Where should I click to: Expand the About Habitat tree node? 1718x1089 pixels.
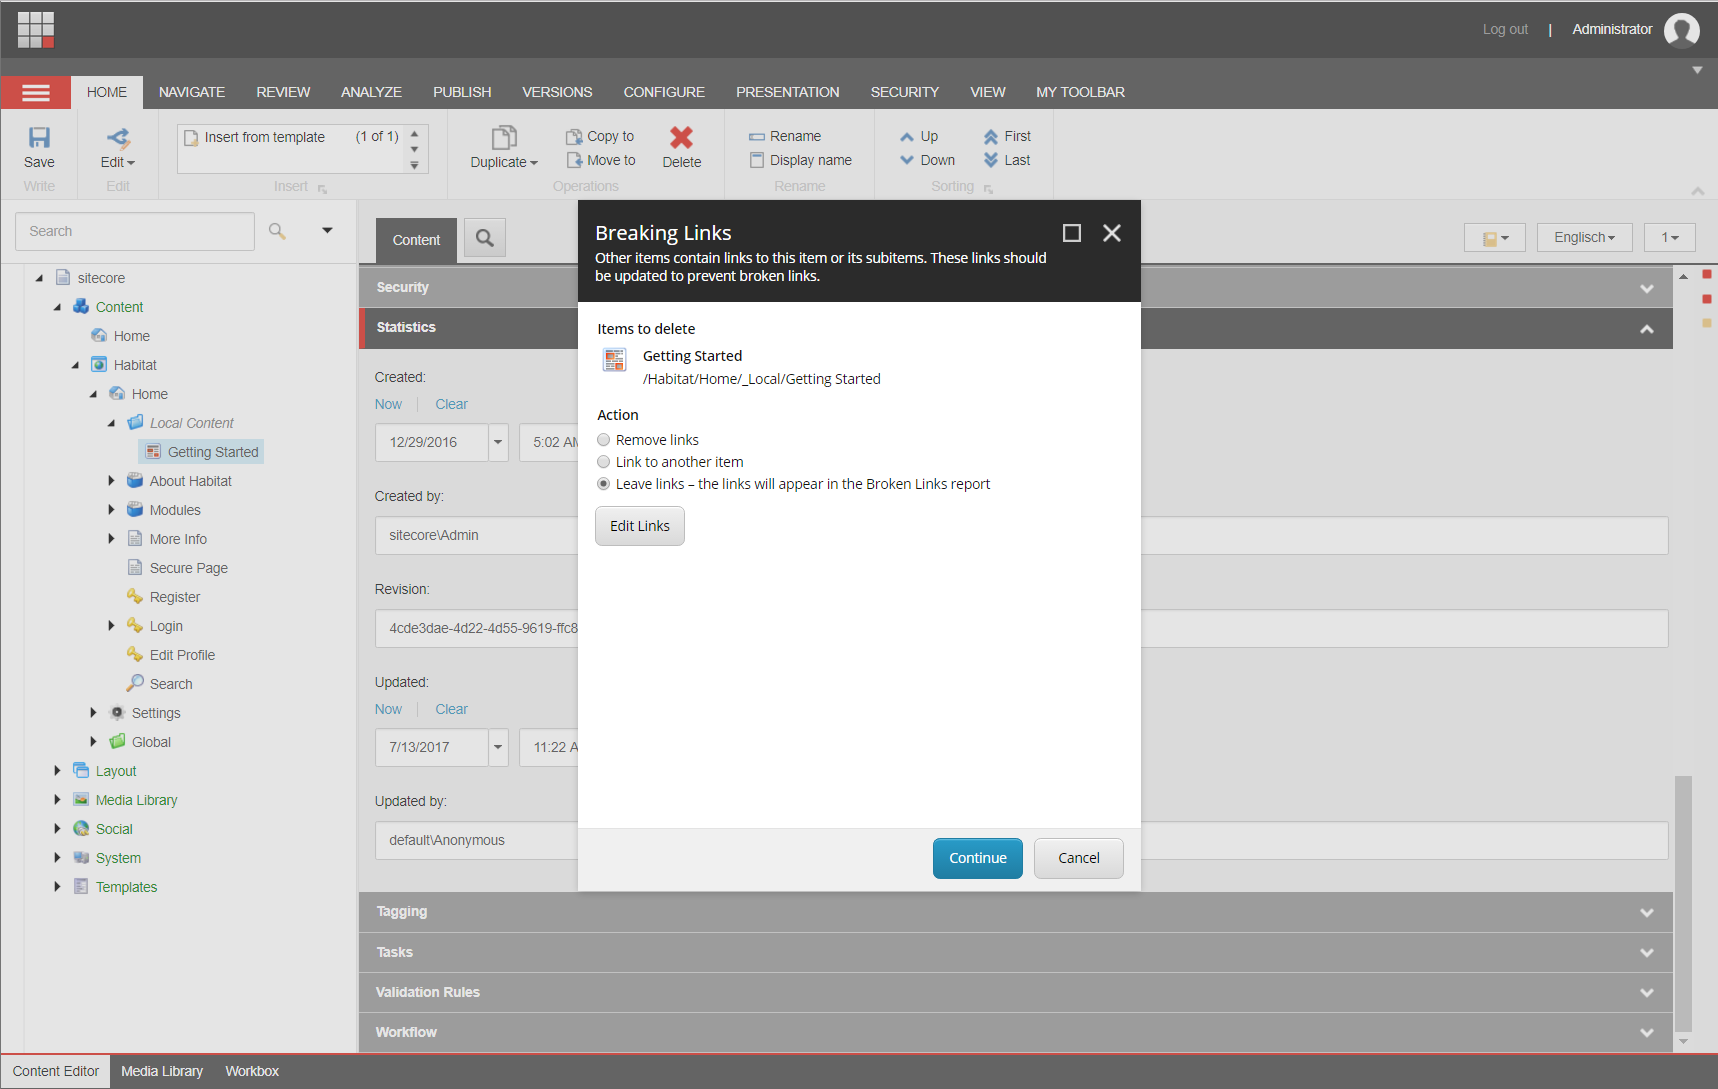point(111,481)
